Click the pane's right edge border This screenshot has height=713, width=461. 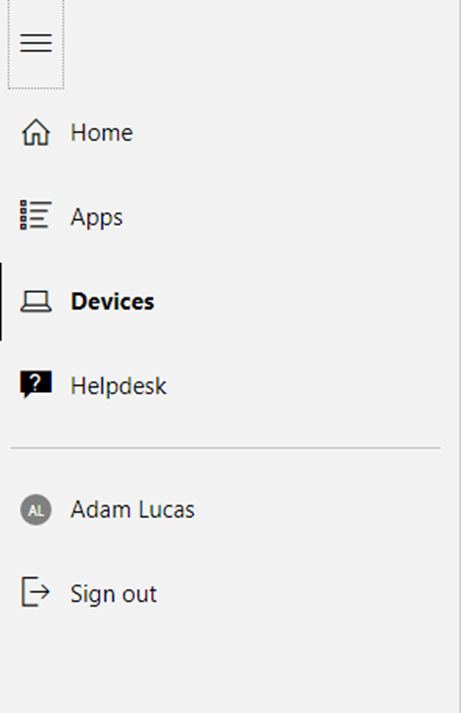pyautogui.click(x=460, y=356)
